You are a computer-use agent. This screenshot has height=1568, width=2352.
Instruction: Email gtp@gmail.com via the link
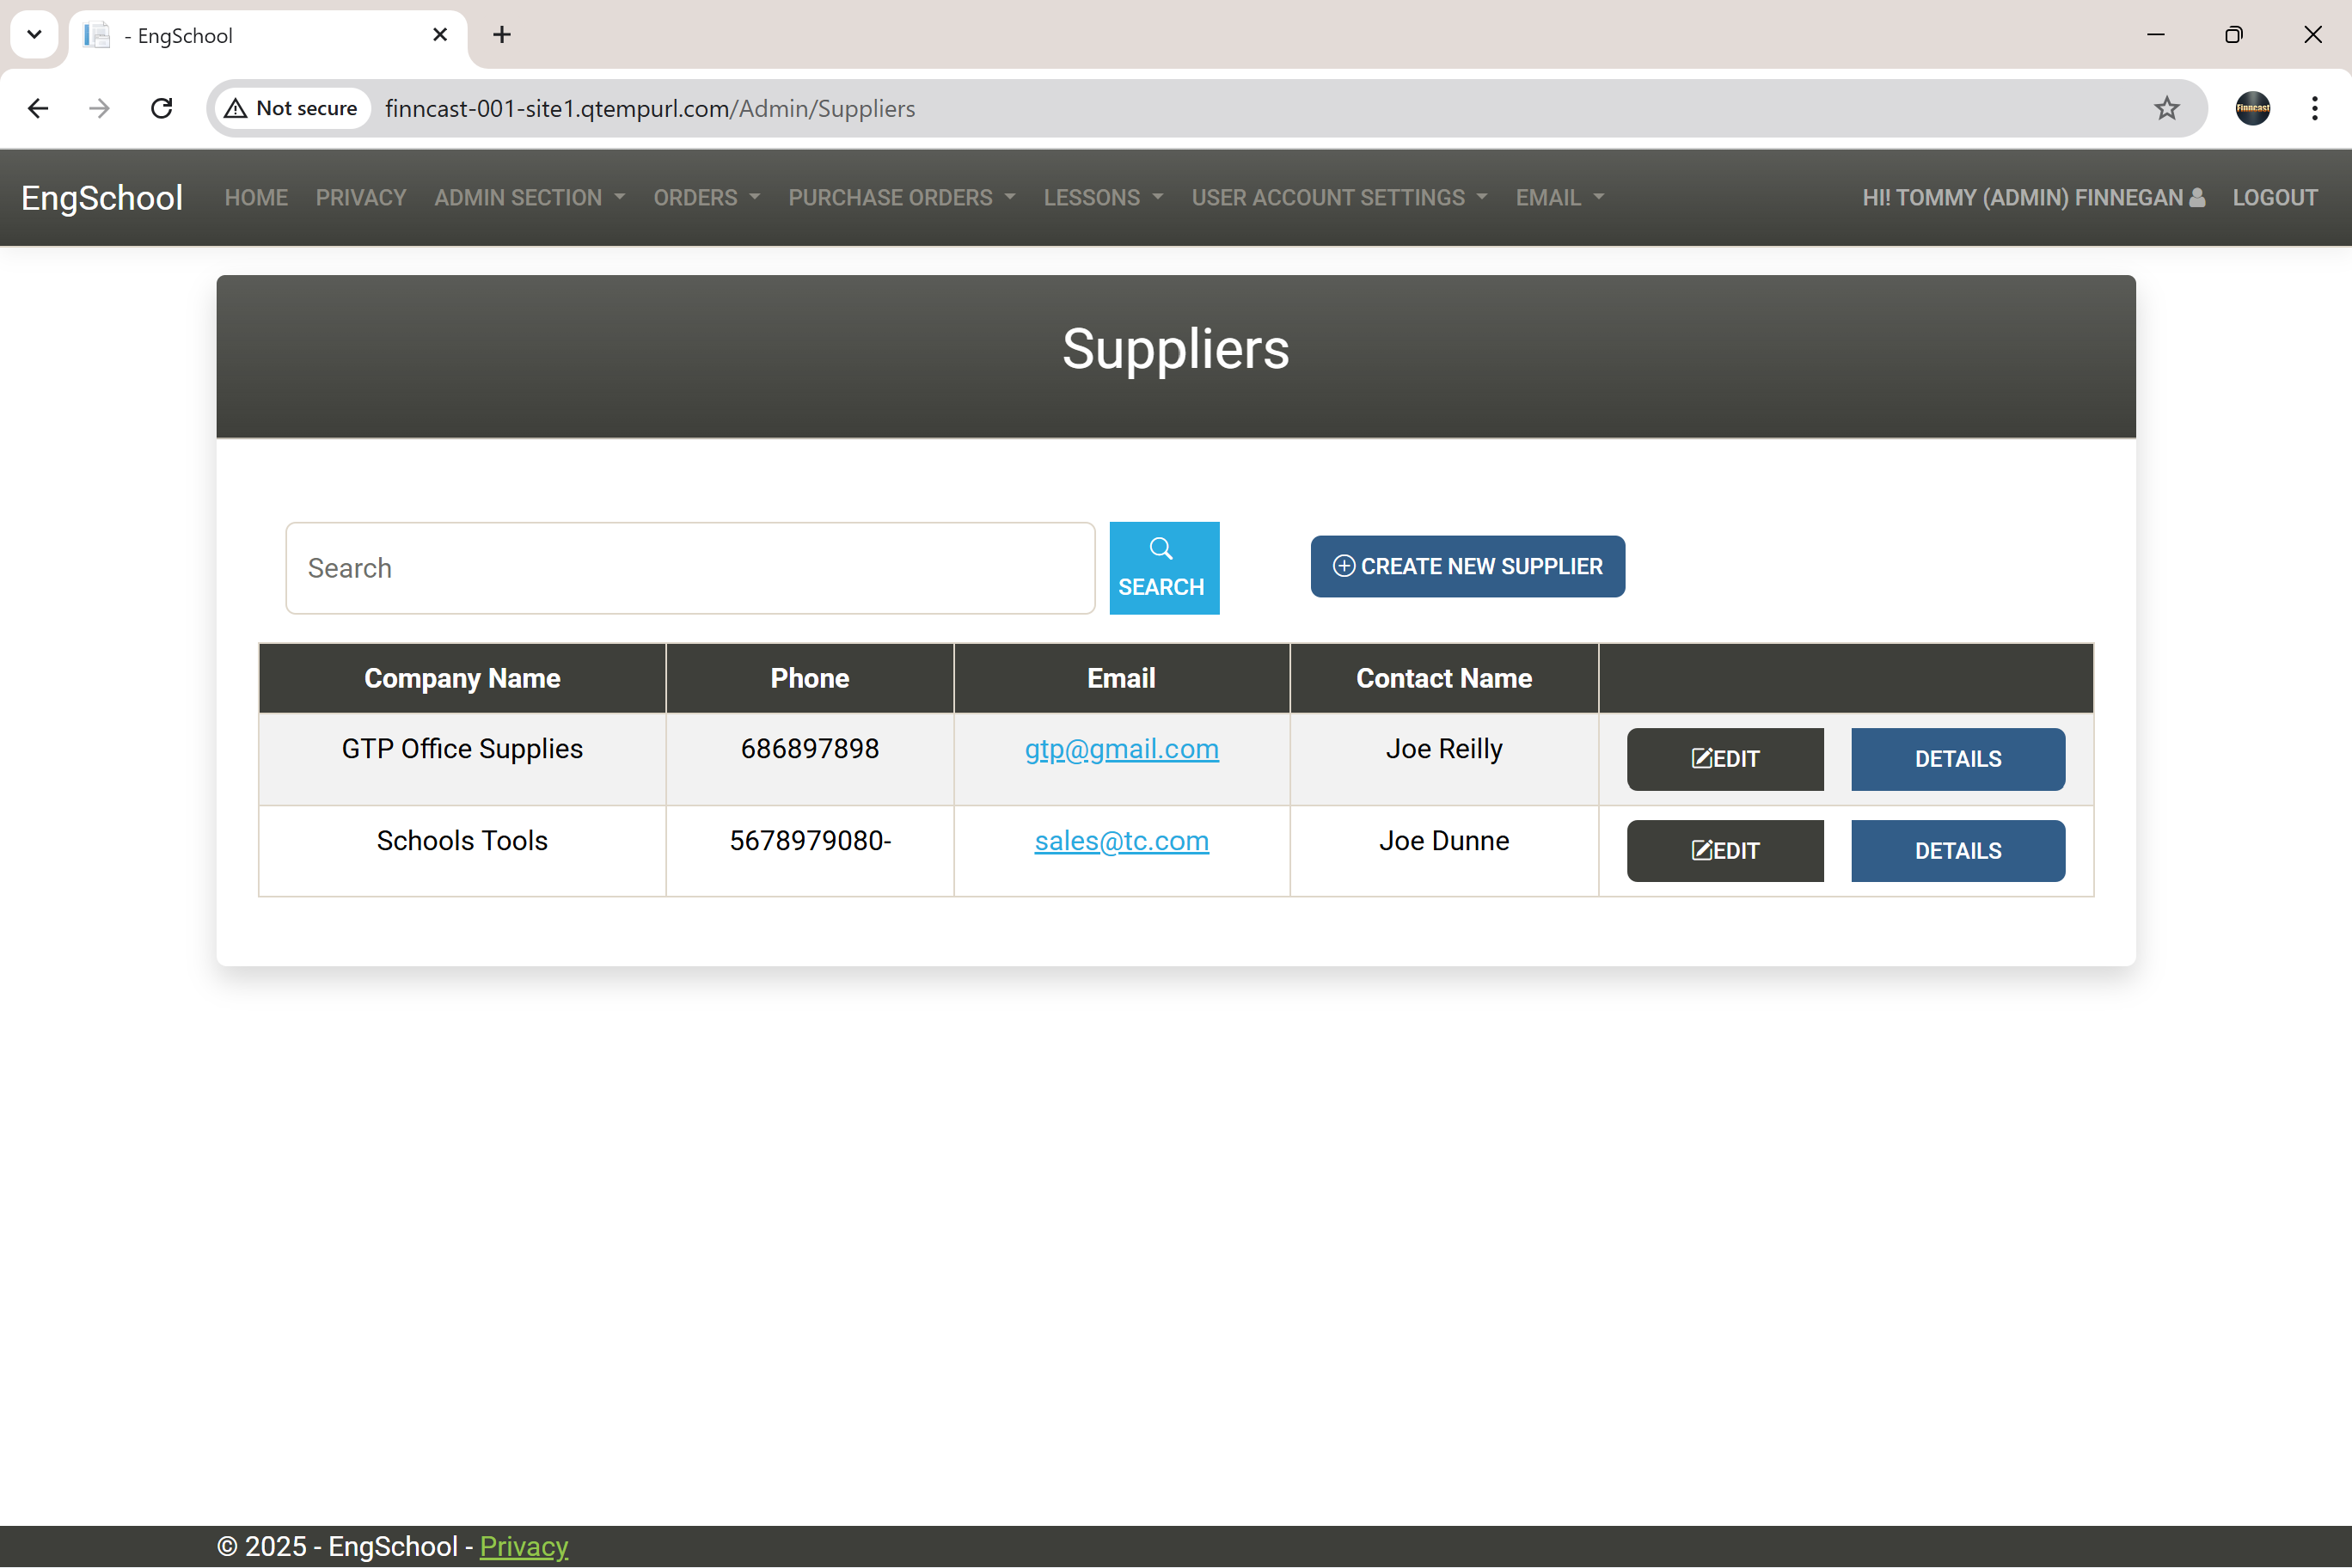coord(1121,748)
